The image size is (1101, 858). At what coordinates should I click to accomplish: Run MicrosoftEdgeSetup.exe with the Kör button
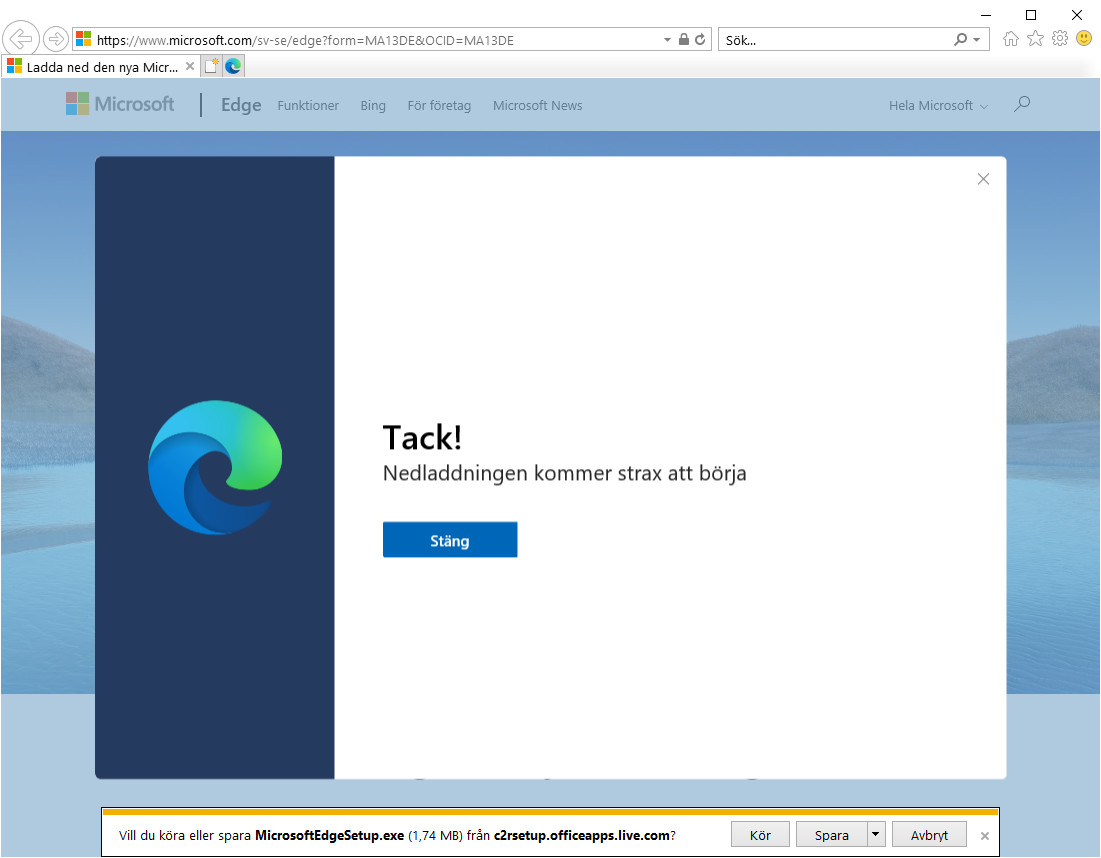tap(759, 834)
